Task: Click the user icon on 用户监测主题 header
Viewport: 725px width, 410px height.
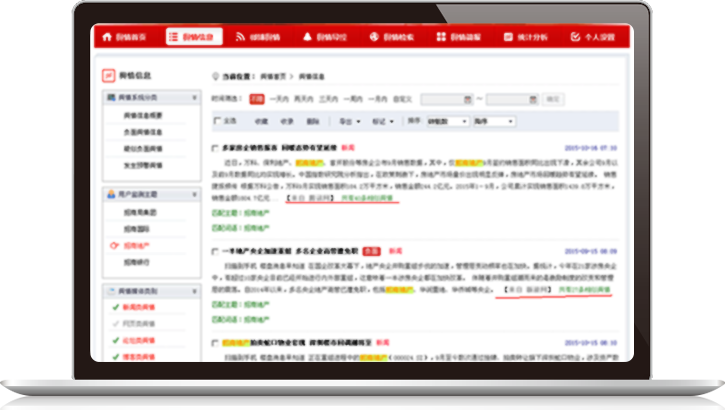Action: (111, 195)
